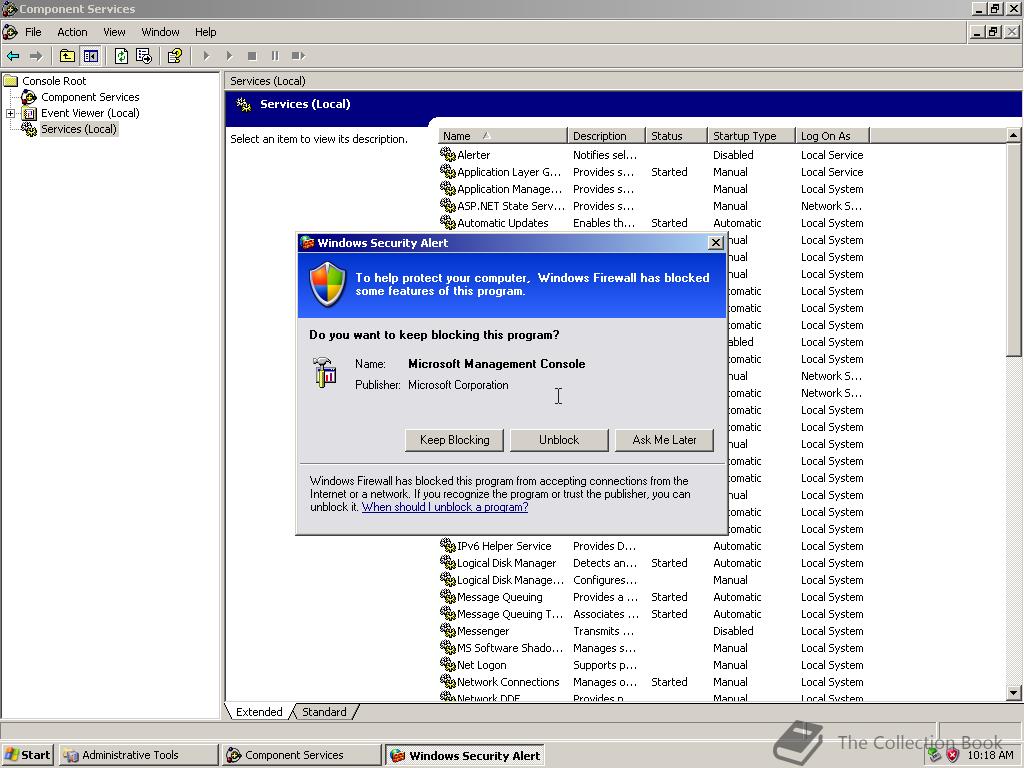1024x768 pixels.
Task: Click the Alerter service gear icon
Action: pyautogui.click(x=447, y=154)
